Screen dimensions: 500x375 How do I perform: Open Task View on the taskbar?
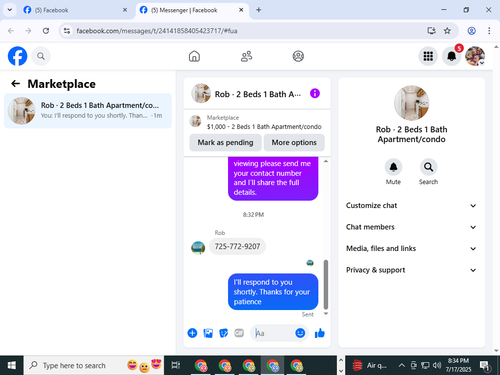point(176,366)
